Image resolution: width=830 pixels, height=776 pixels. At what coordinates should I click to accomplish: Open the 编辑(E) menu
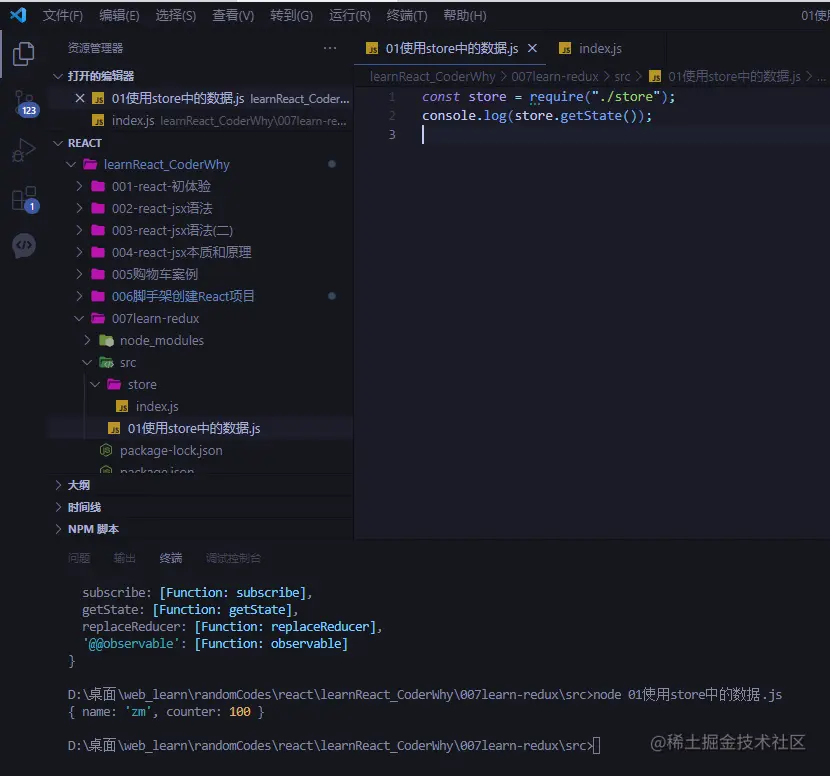(x=119, y=15)
